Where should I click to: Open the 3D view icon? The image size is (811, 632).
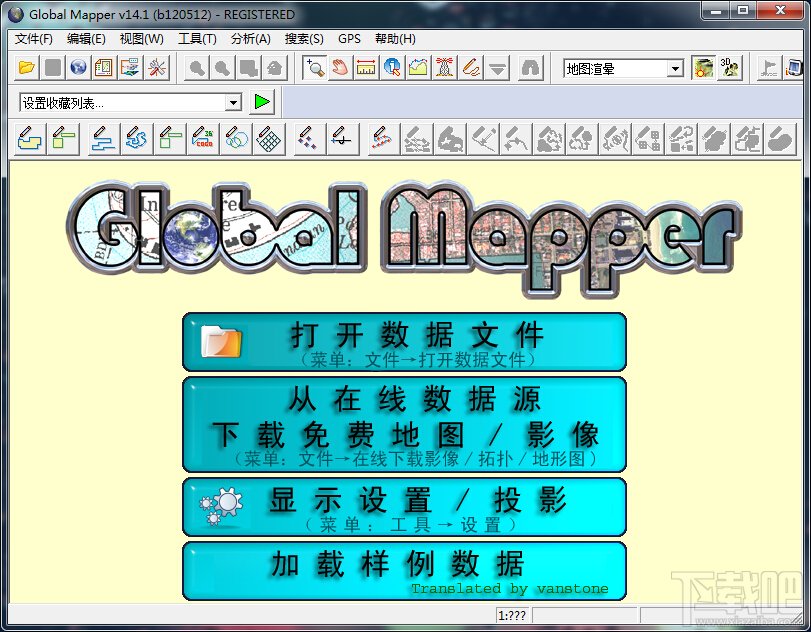pos(730,68)
